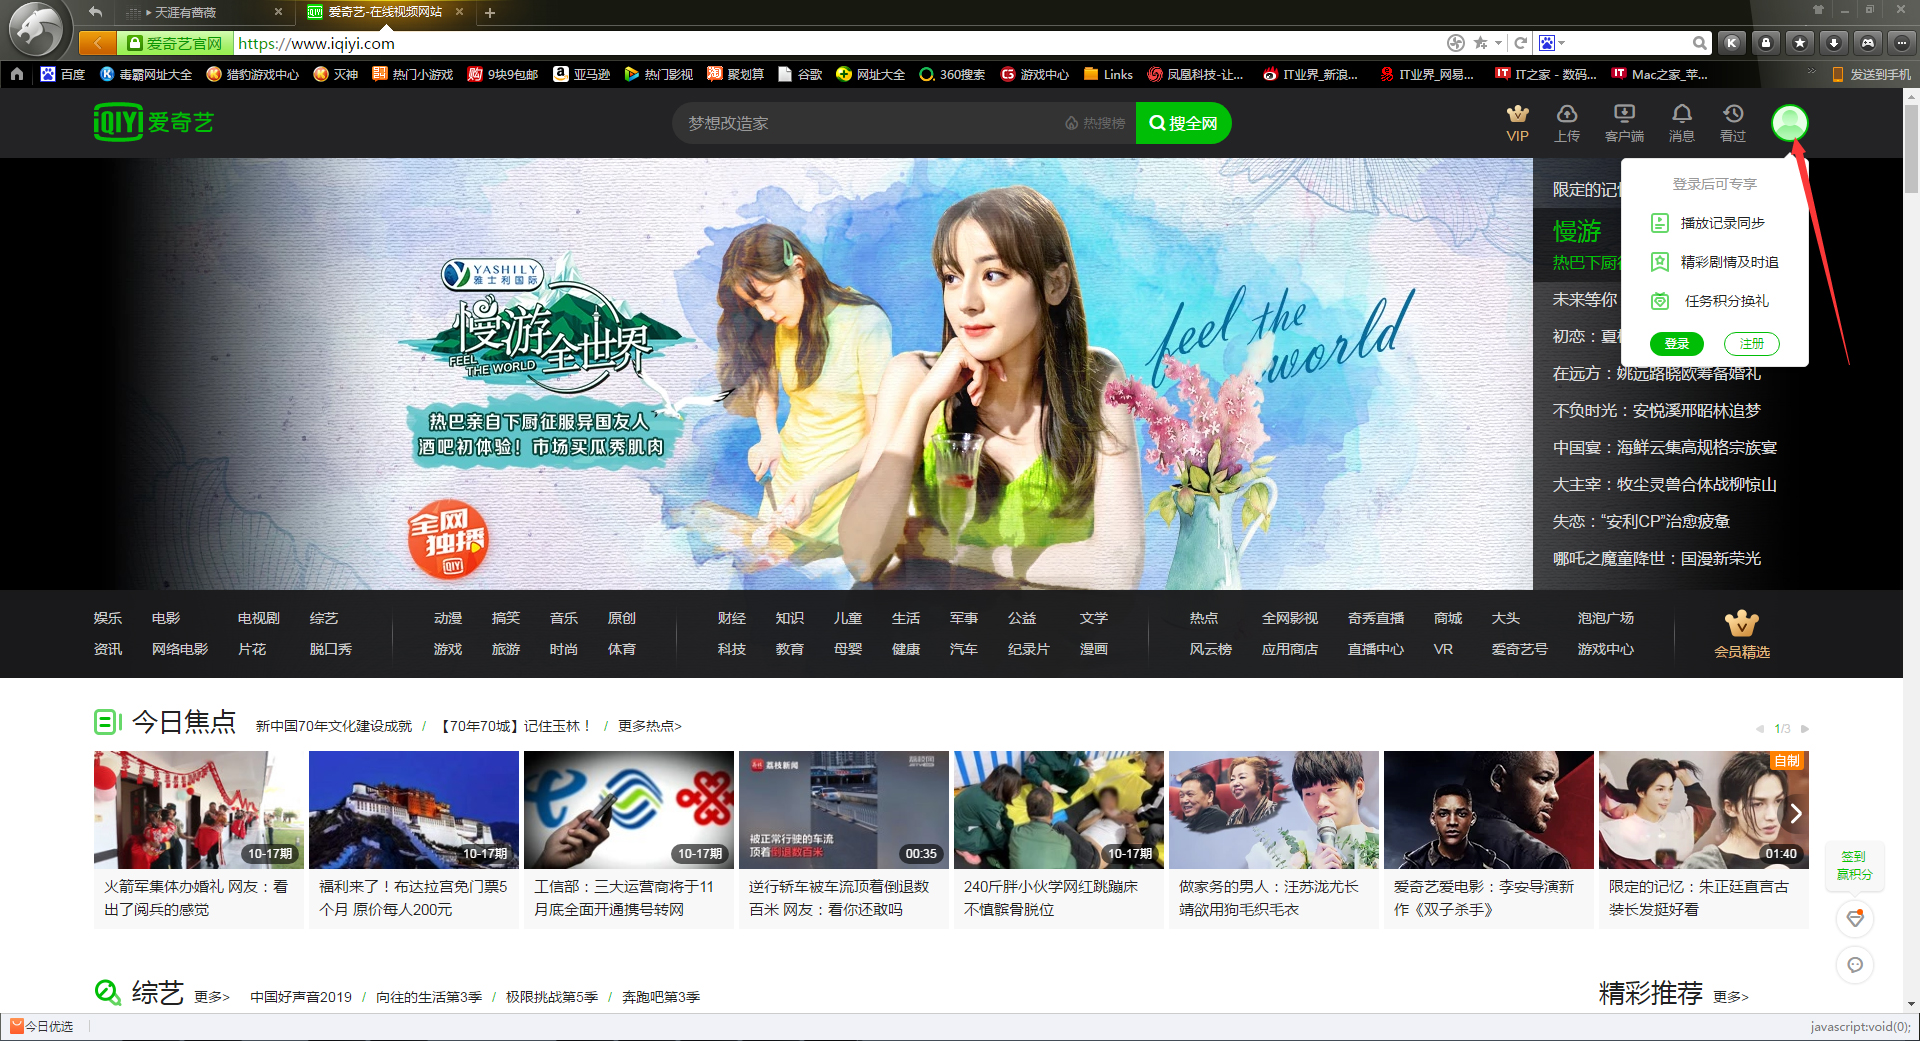
Task: Click the green 搜全网 search button
Action: tap(1183, 123)
